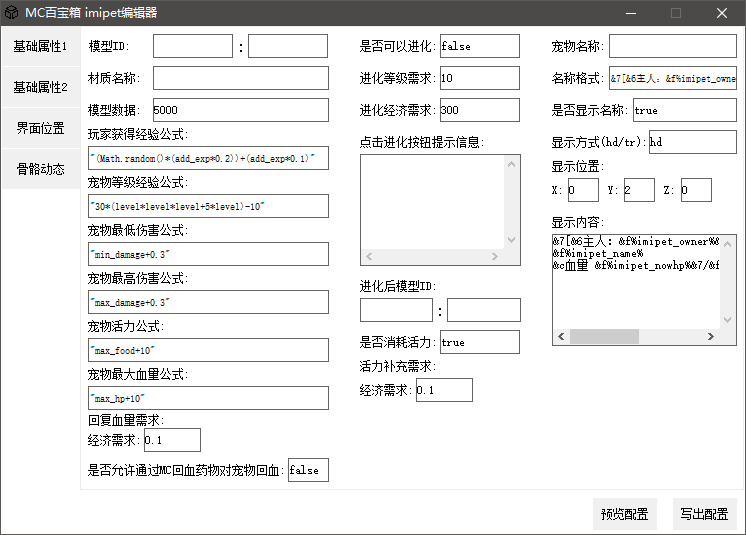
Task: Click 提示信息 box scroll up arrow
Action: pos(511,164)
